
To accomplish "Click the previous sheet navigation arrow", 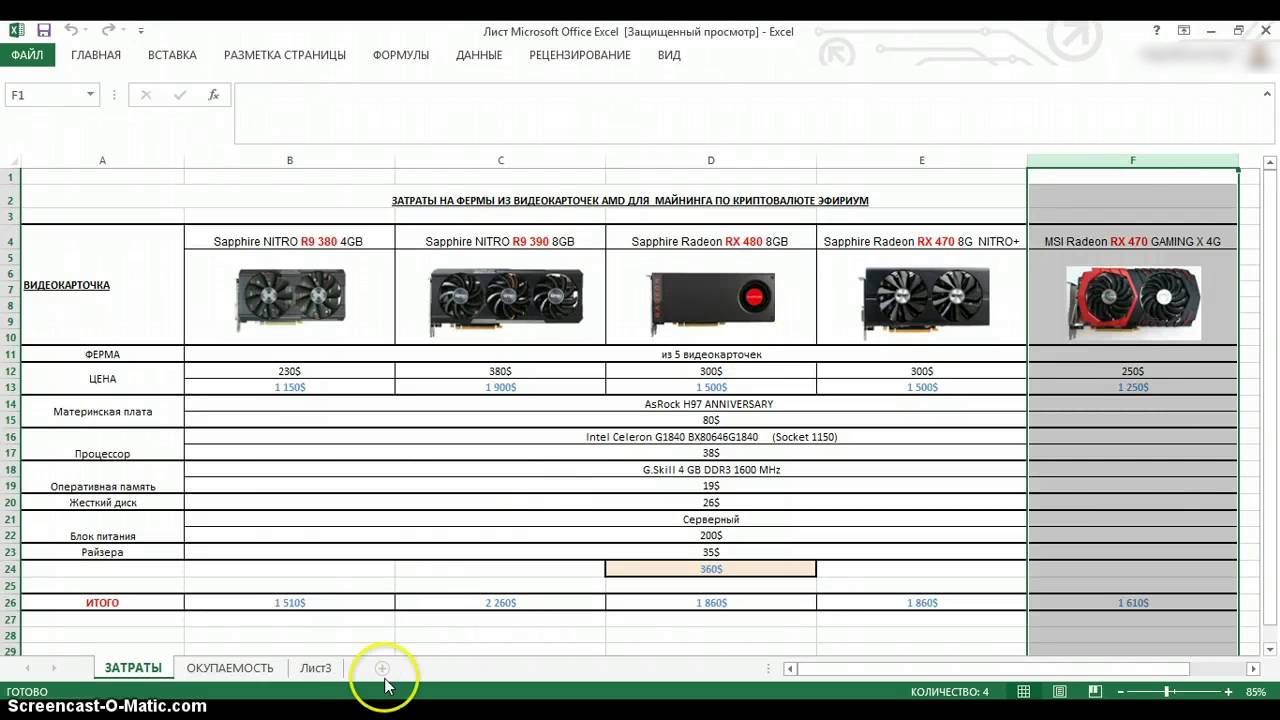I will tap(27, 668).
